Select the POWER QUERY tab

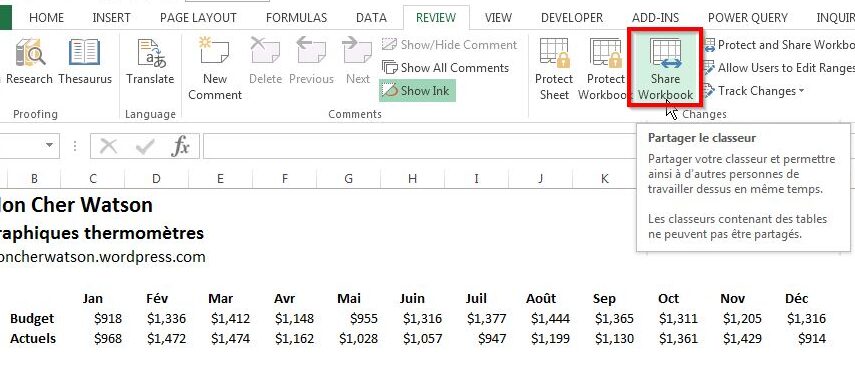coord(748,17)
